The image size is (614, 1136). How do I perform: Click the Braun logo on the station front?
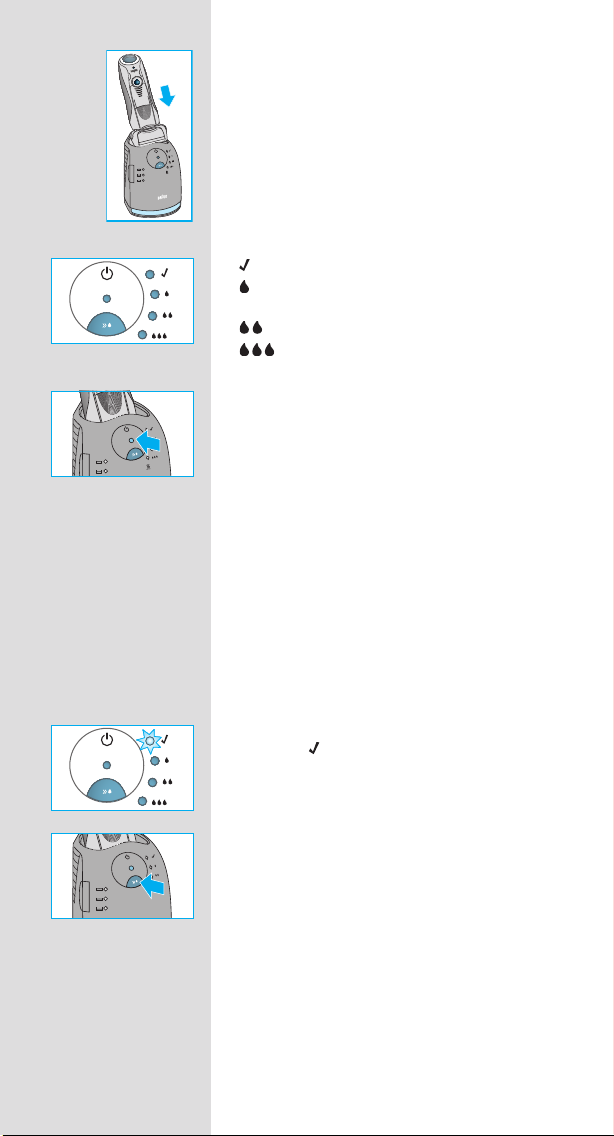162,196
